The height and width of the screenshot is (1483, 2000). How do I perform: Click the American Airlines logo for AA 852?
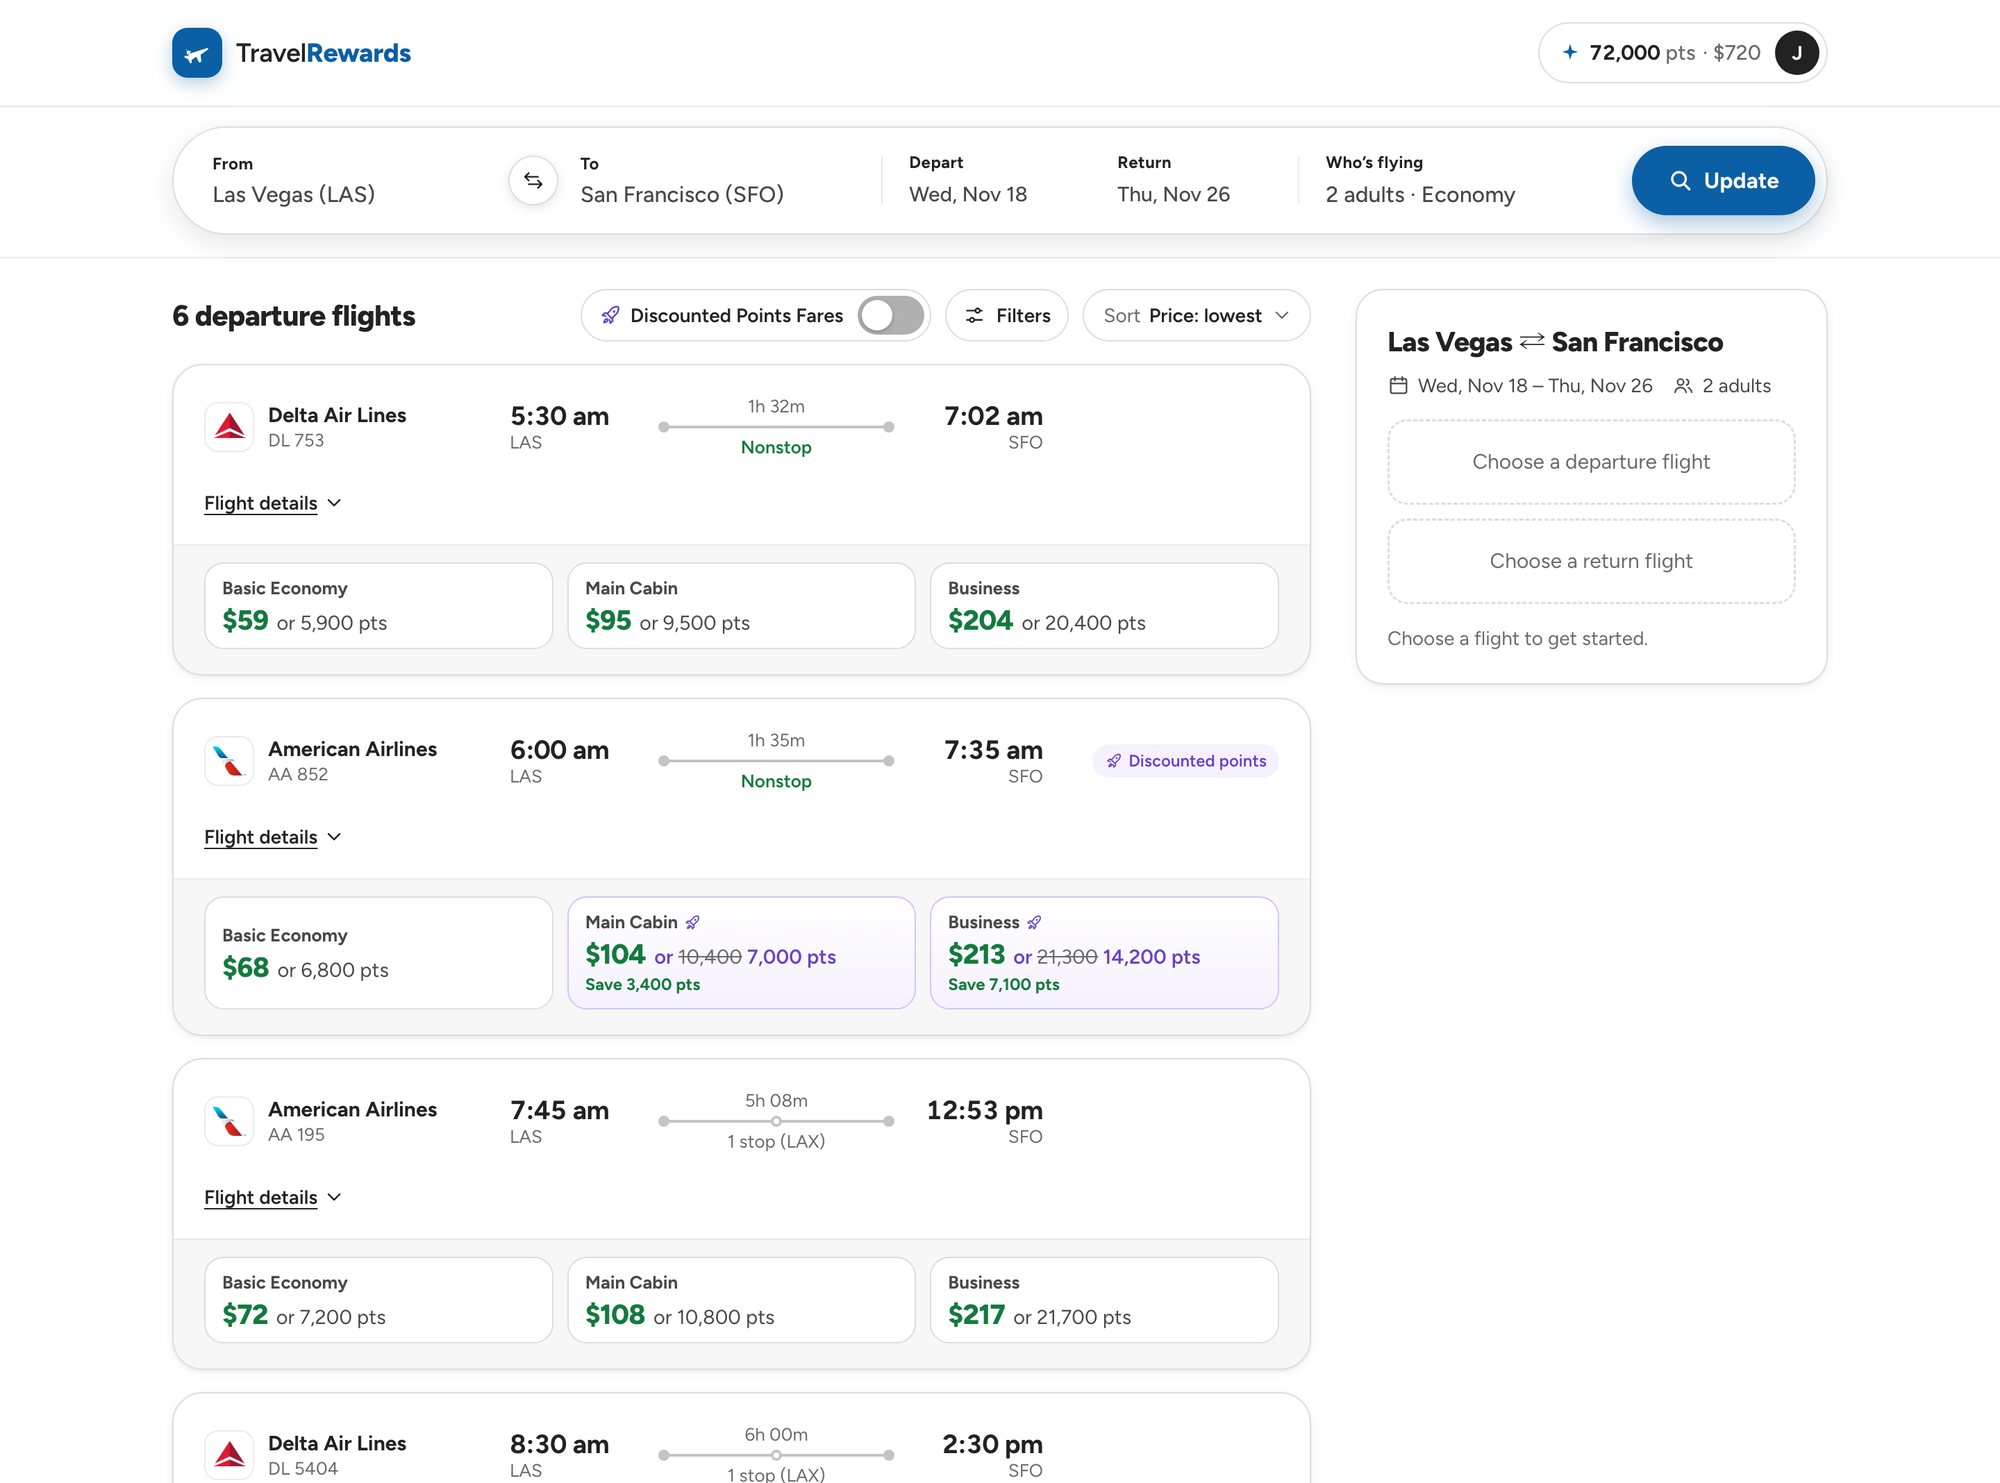pyautogui.click(x=229, y=761)
